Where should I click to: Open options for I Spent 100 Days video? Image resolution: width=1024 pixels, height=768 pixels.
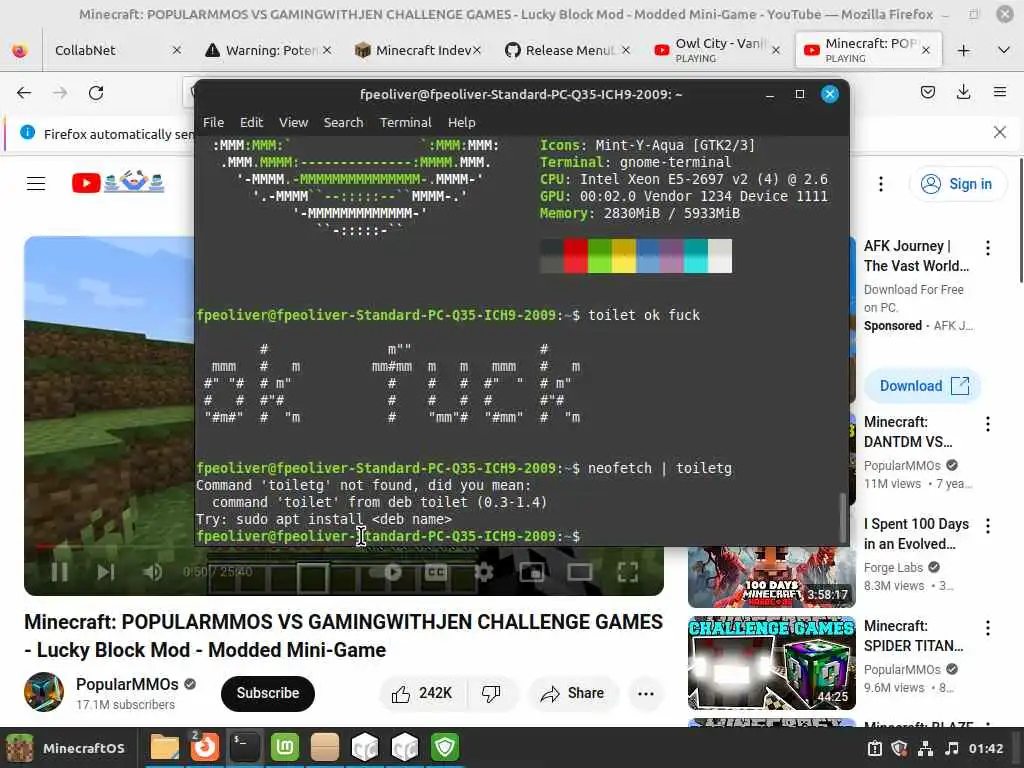pos(987,526)
